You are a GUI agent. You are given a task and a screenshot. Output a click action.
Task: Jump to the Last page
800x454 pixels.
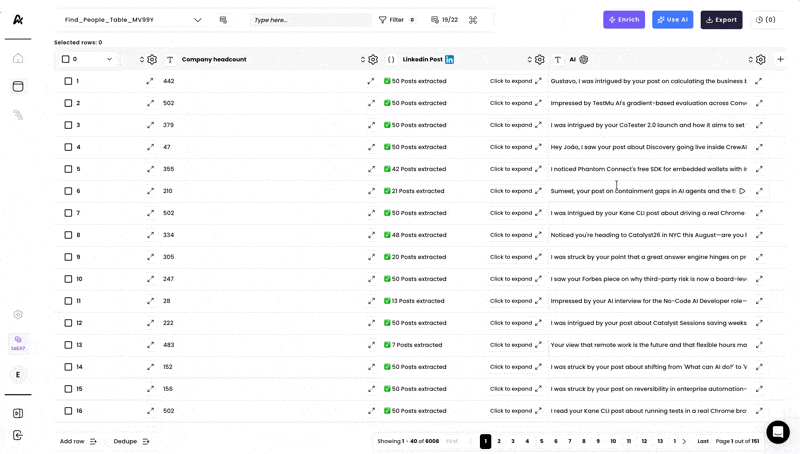(x=703, y=441)
